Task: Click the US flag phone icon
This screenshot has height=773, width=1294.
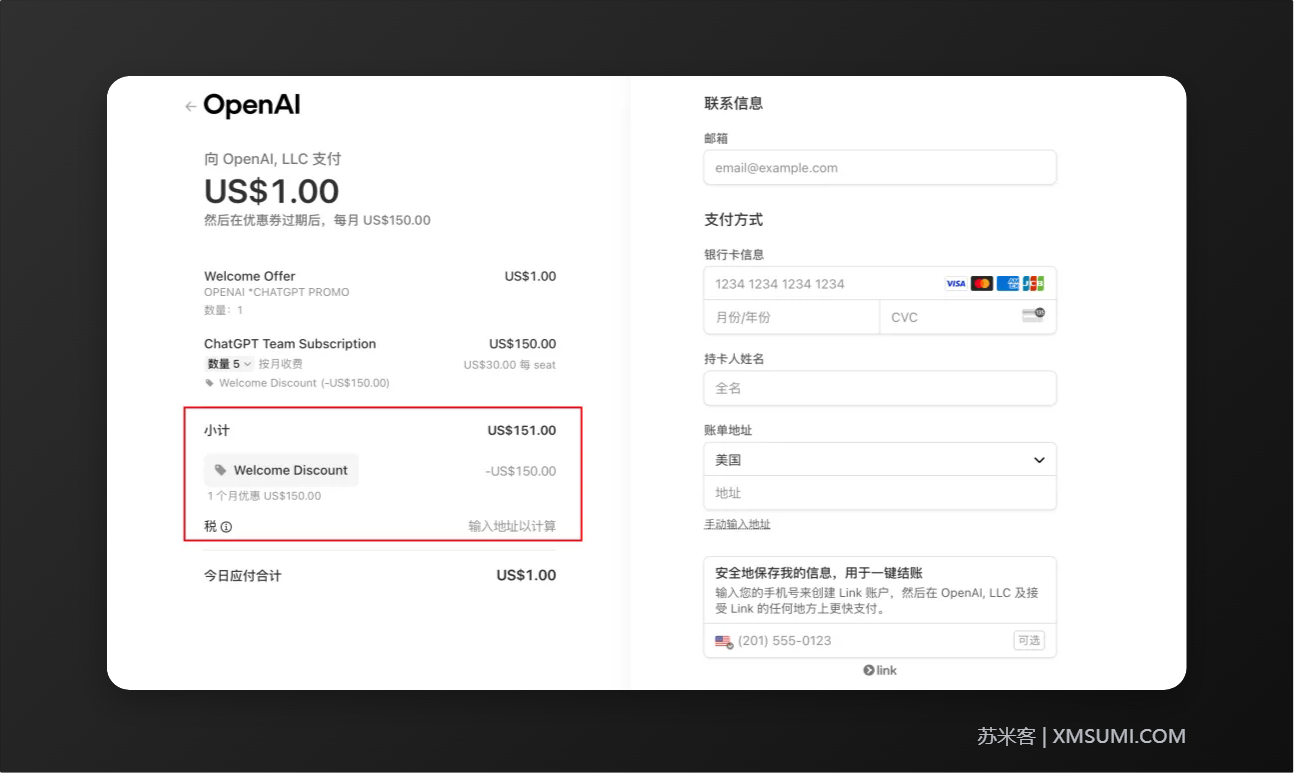Action: point(724,641)
